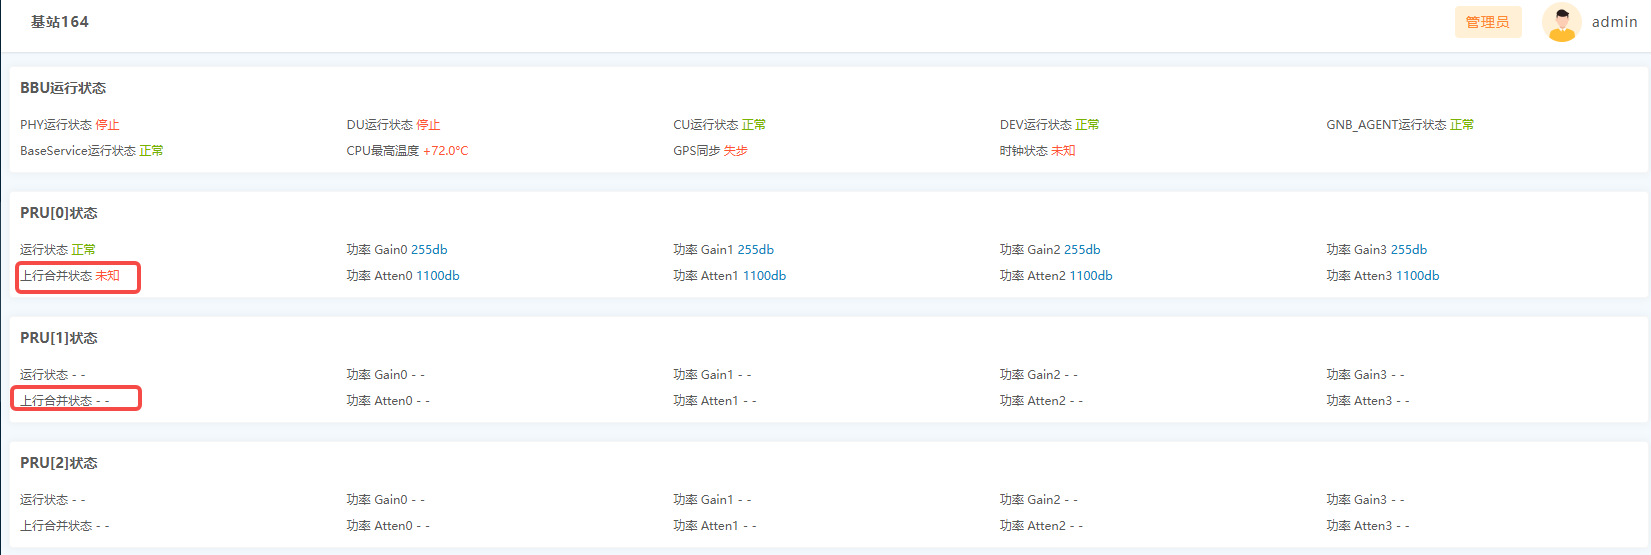Click the admin user avatar
The height and width of the screenshot is (555, 1651).
[1561, 22]
